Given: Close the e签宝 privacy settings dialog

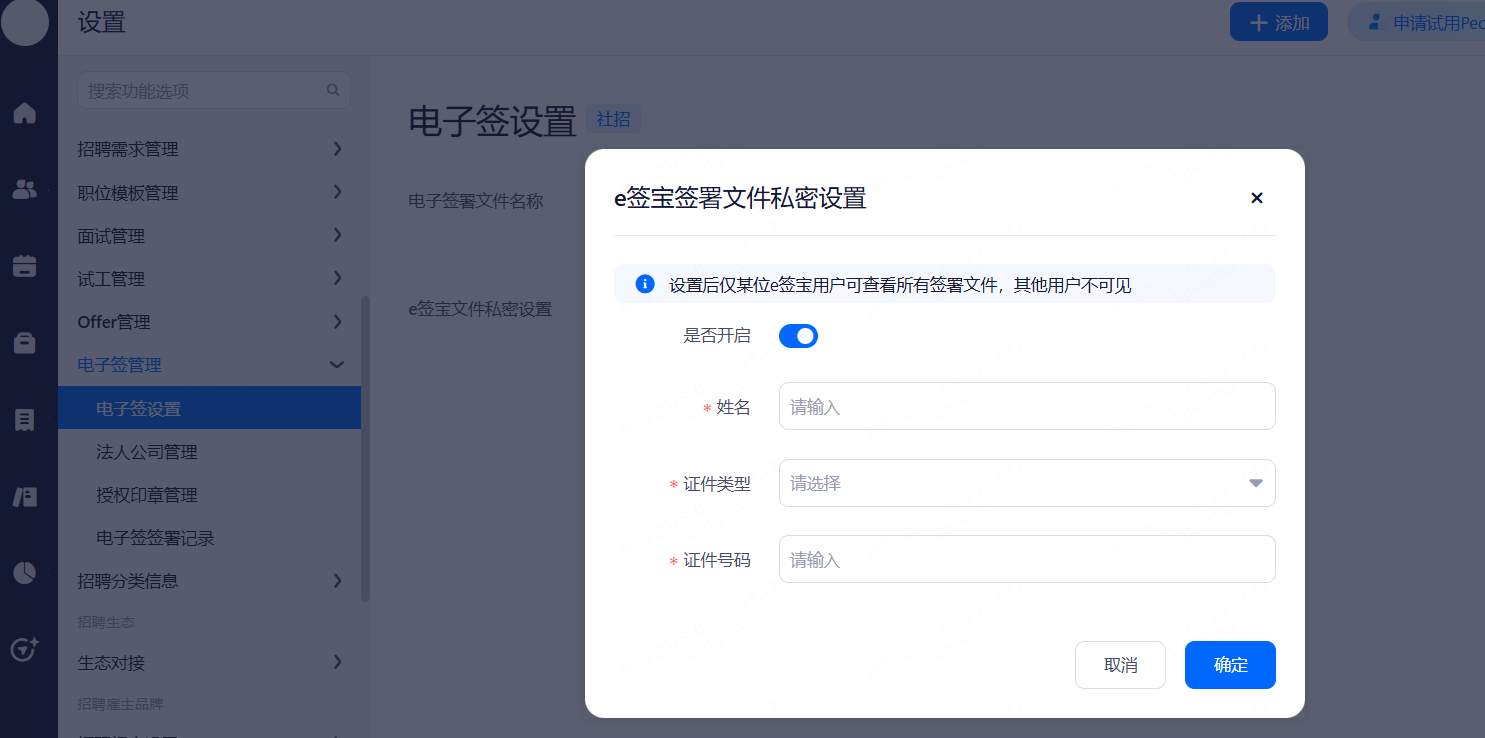Looking at the screenshot, I should click(1257, 198).
